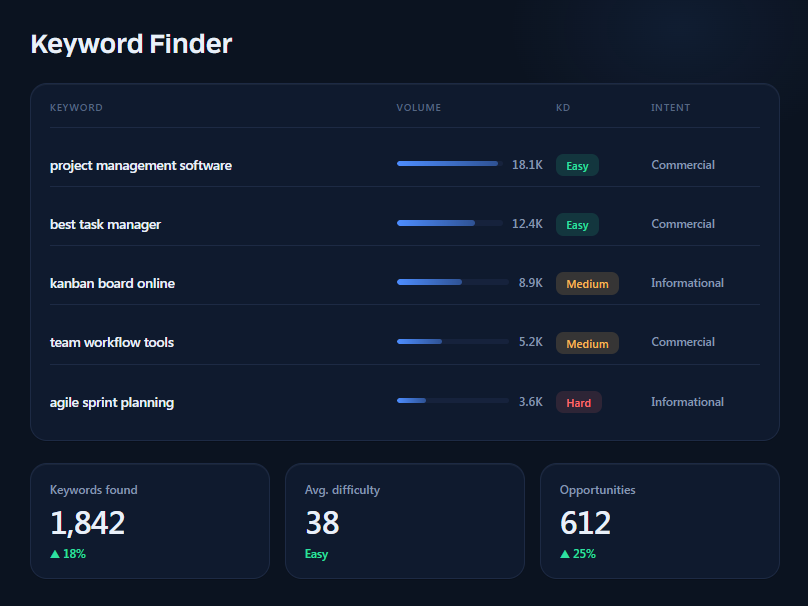Click Commercial intent for best task manager

click(683, 224)
